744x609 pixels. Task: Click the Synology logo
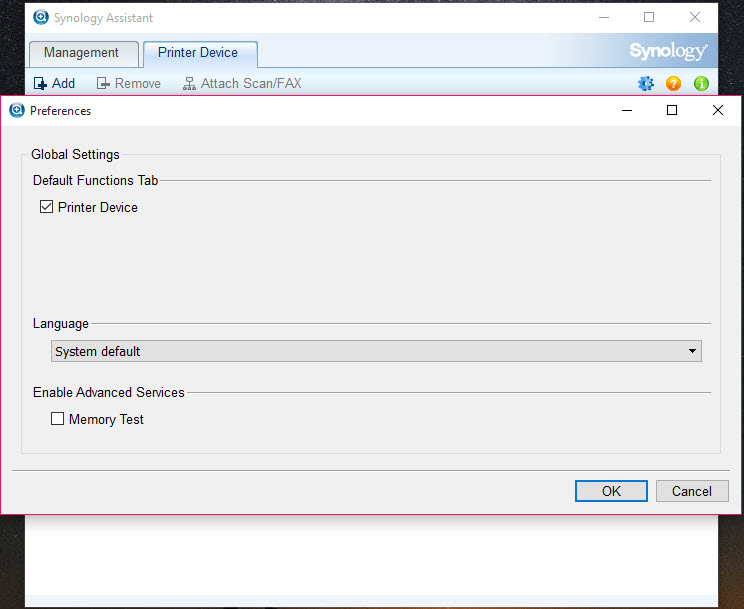[668, 51]
